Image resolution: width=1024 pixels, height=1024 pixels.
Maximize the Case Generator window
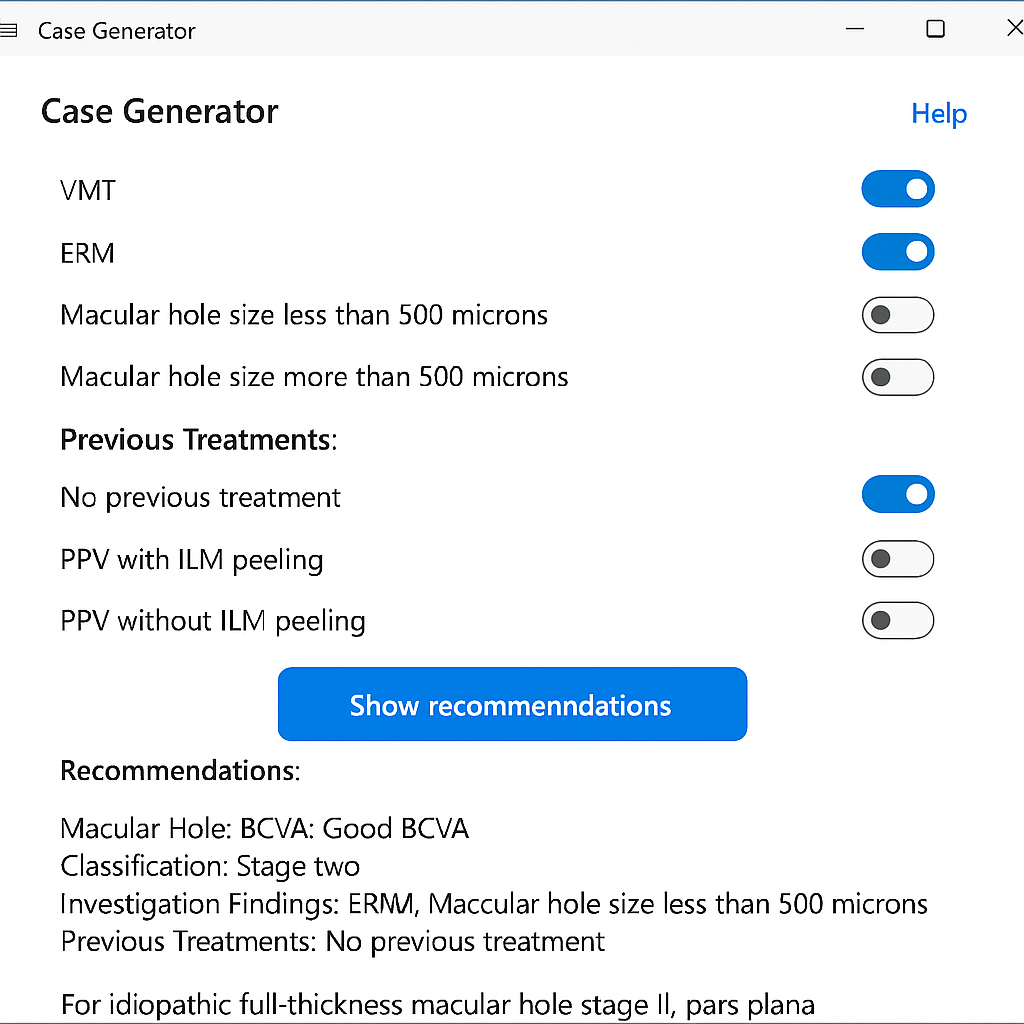[935, 29]
